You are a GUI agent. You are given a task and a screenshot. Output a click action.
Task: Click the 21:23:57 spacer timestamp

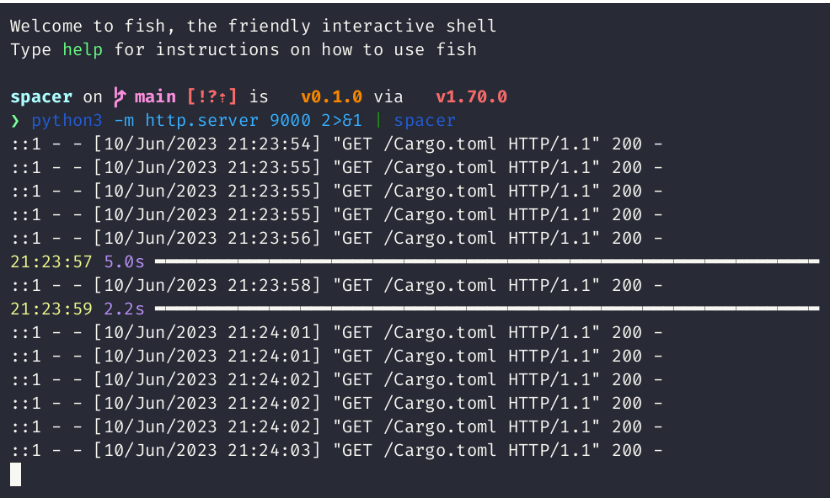click(52, 262)
